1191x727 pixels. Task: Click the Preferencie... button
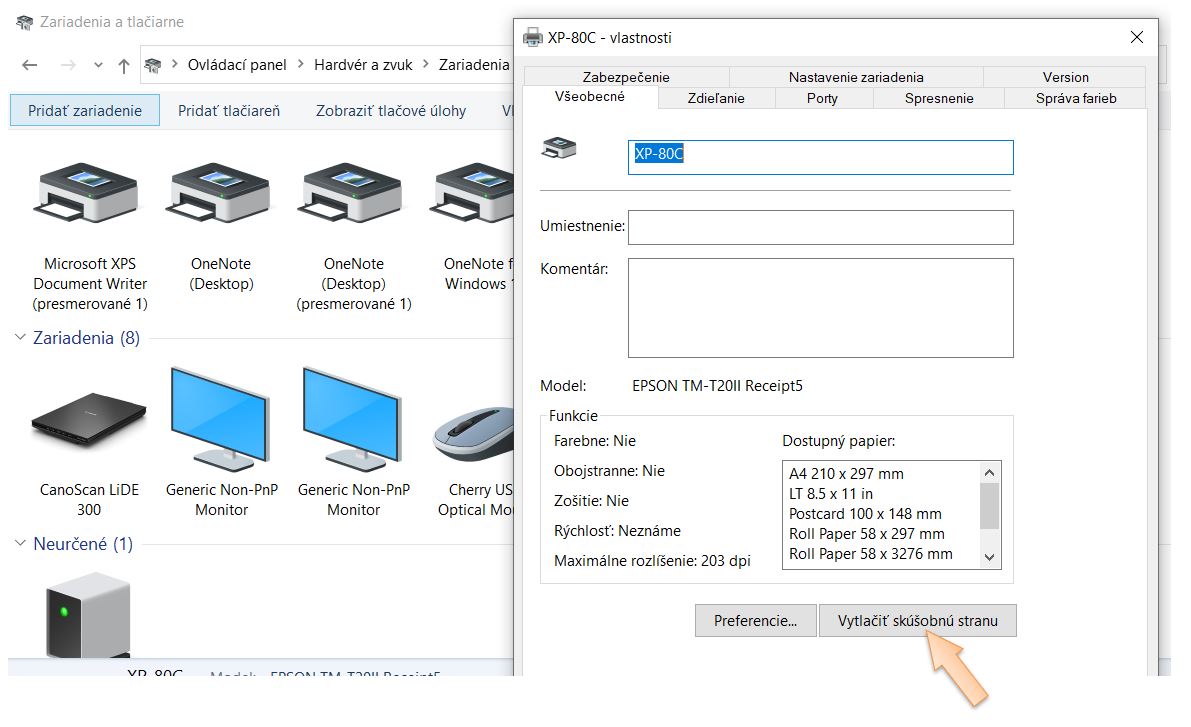click(x=755, y=621)
